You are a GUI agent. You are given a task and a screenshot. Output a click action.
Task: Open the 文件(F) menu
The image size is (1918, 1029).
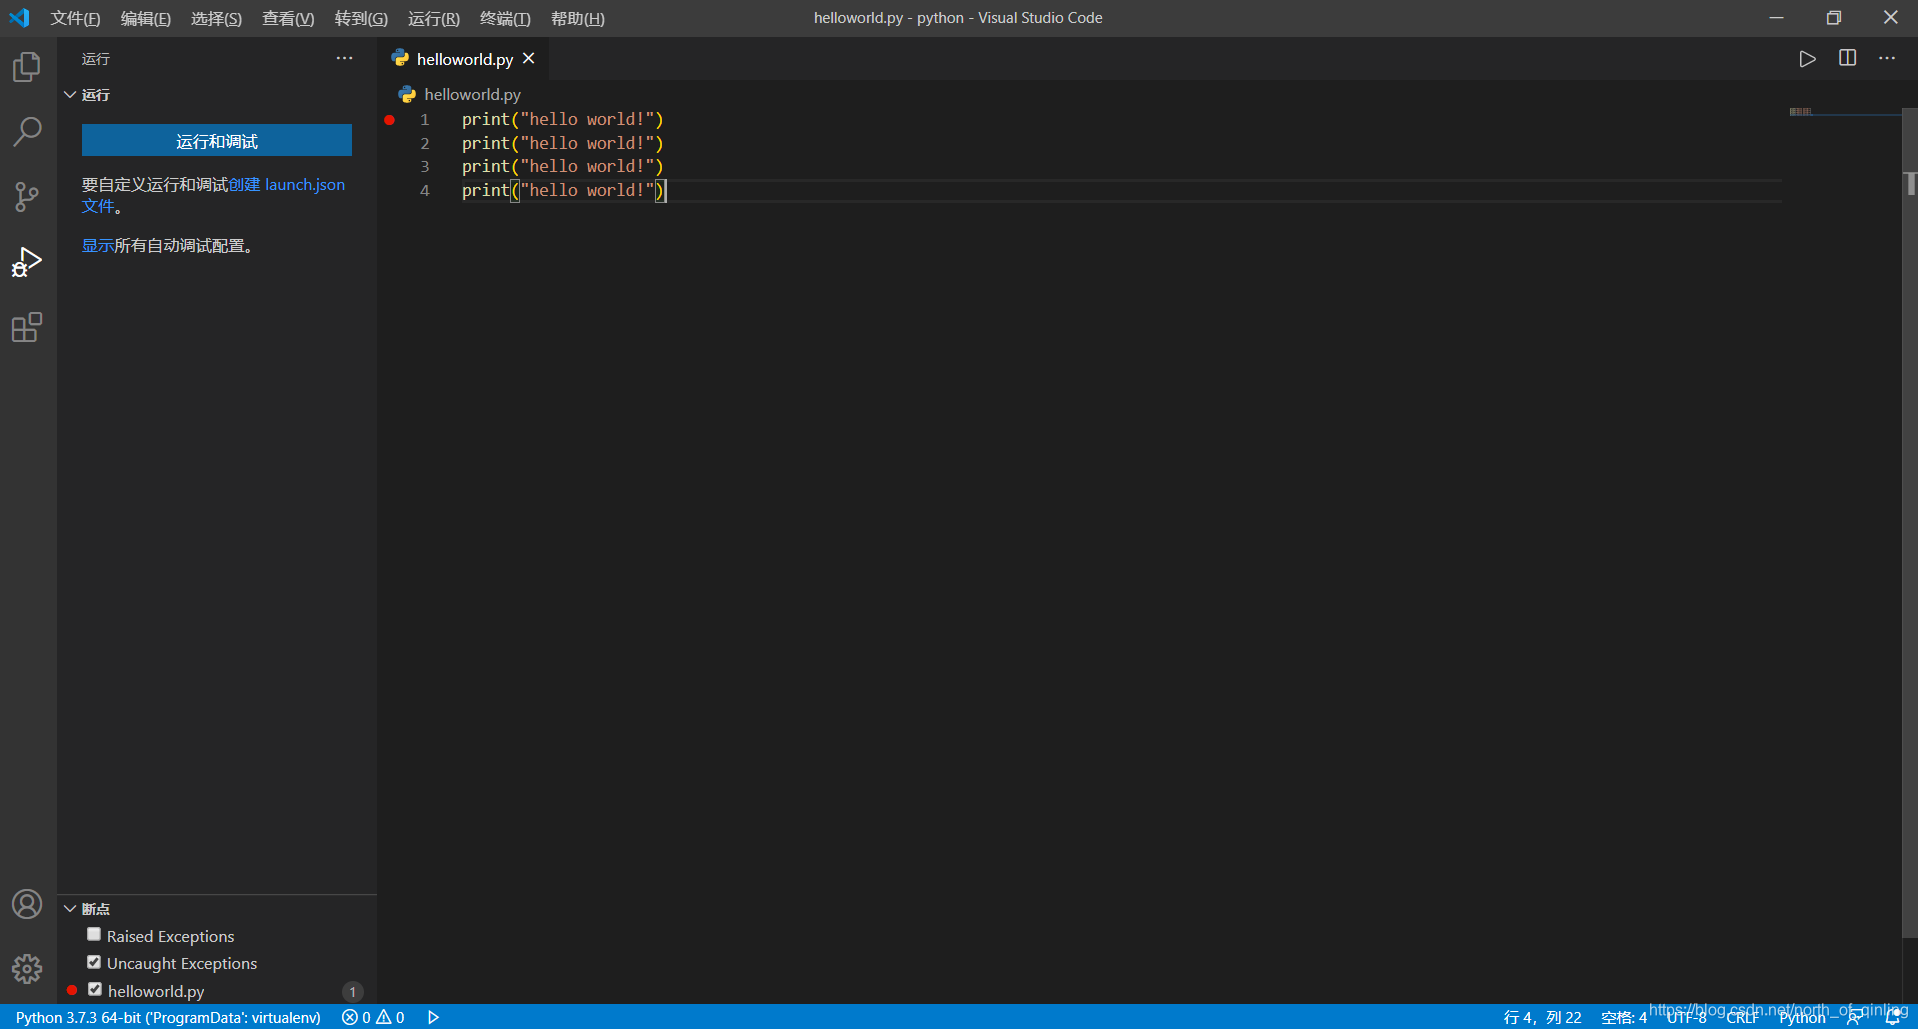(75, 18)
